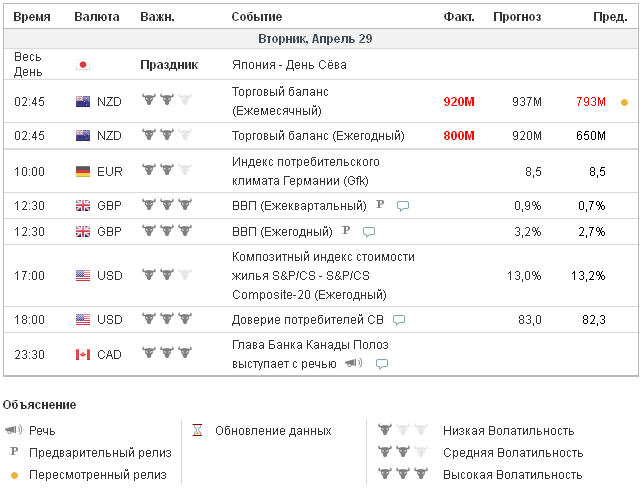Click the 'Прогноз' forecast column header
This screenshot has width=643, height=491.
(x=517, y=17)
